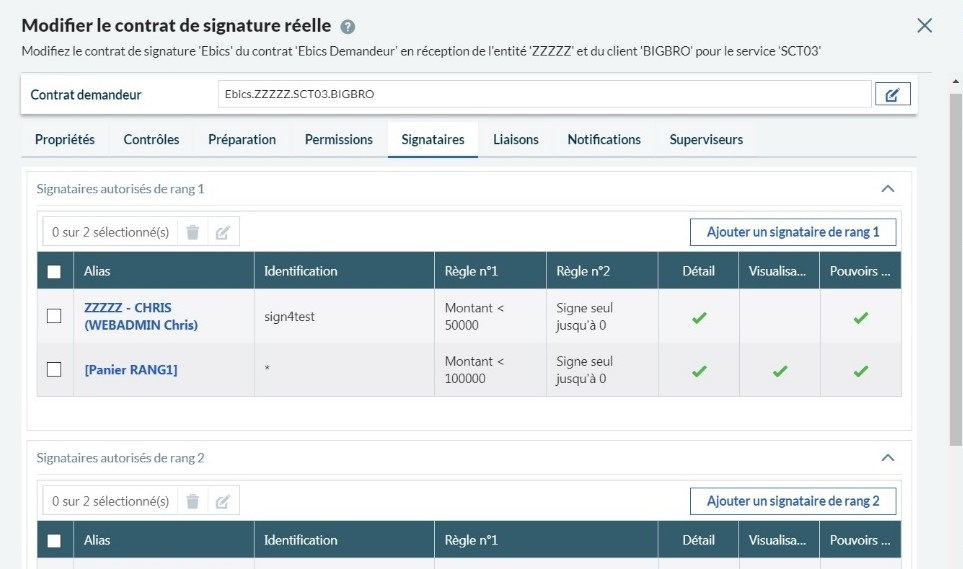Open the [Panier RANG1] alias link
963x569 pixels.
pos(131,370)
